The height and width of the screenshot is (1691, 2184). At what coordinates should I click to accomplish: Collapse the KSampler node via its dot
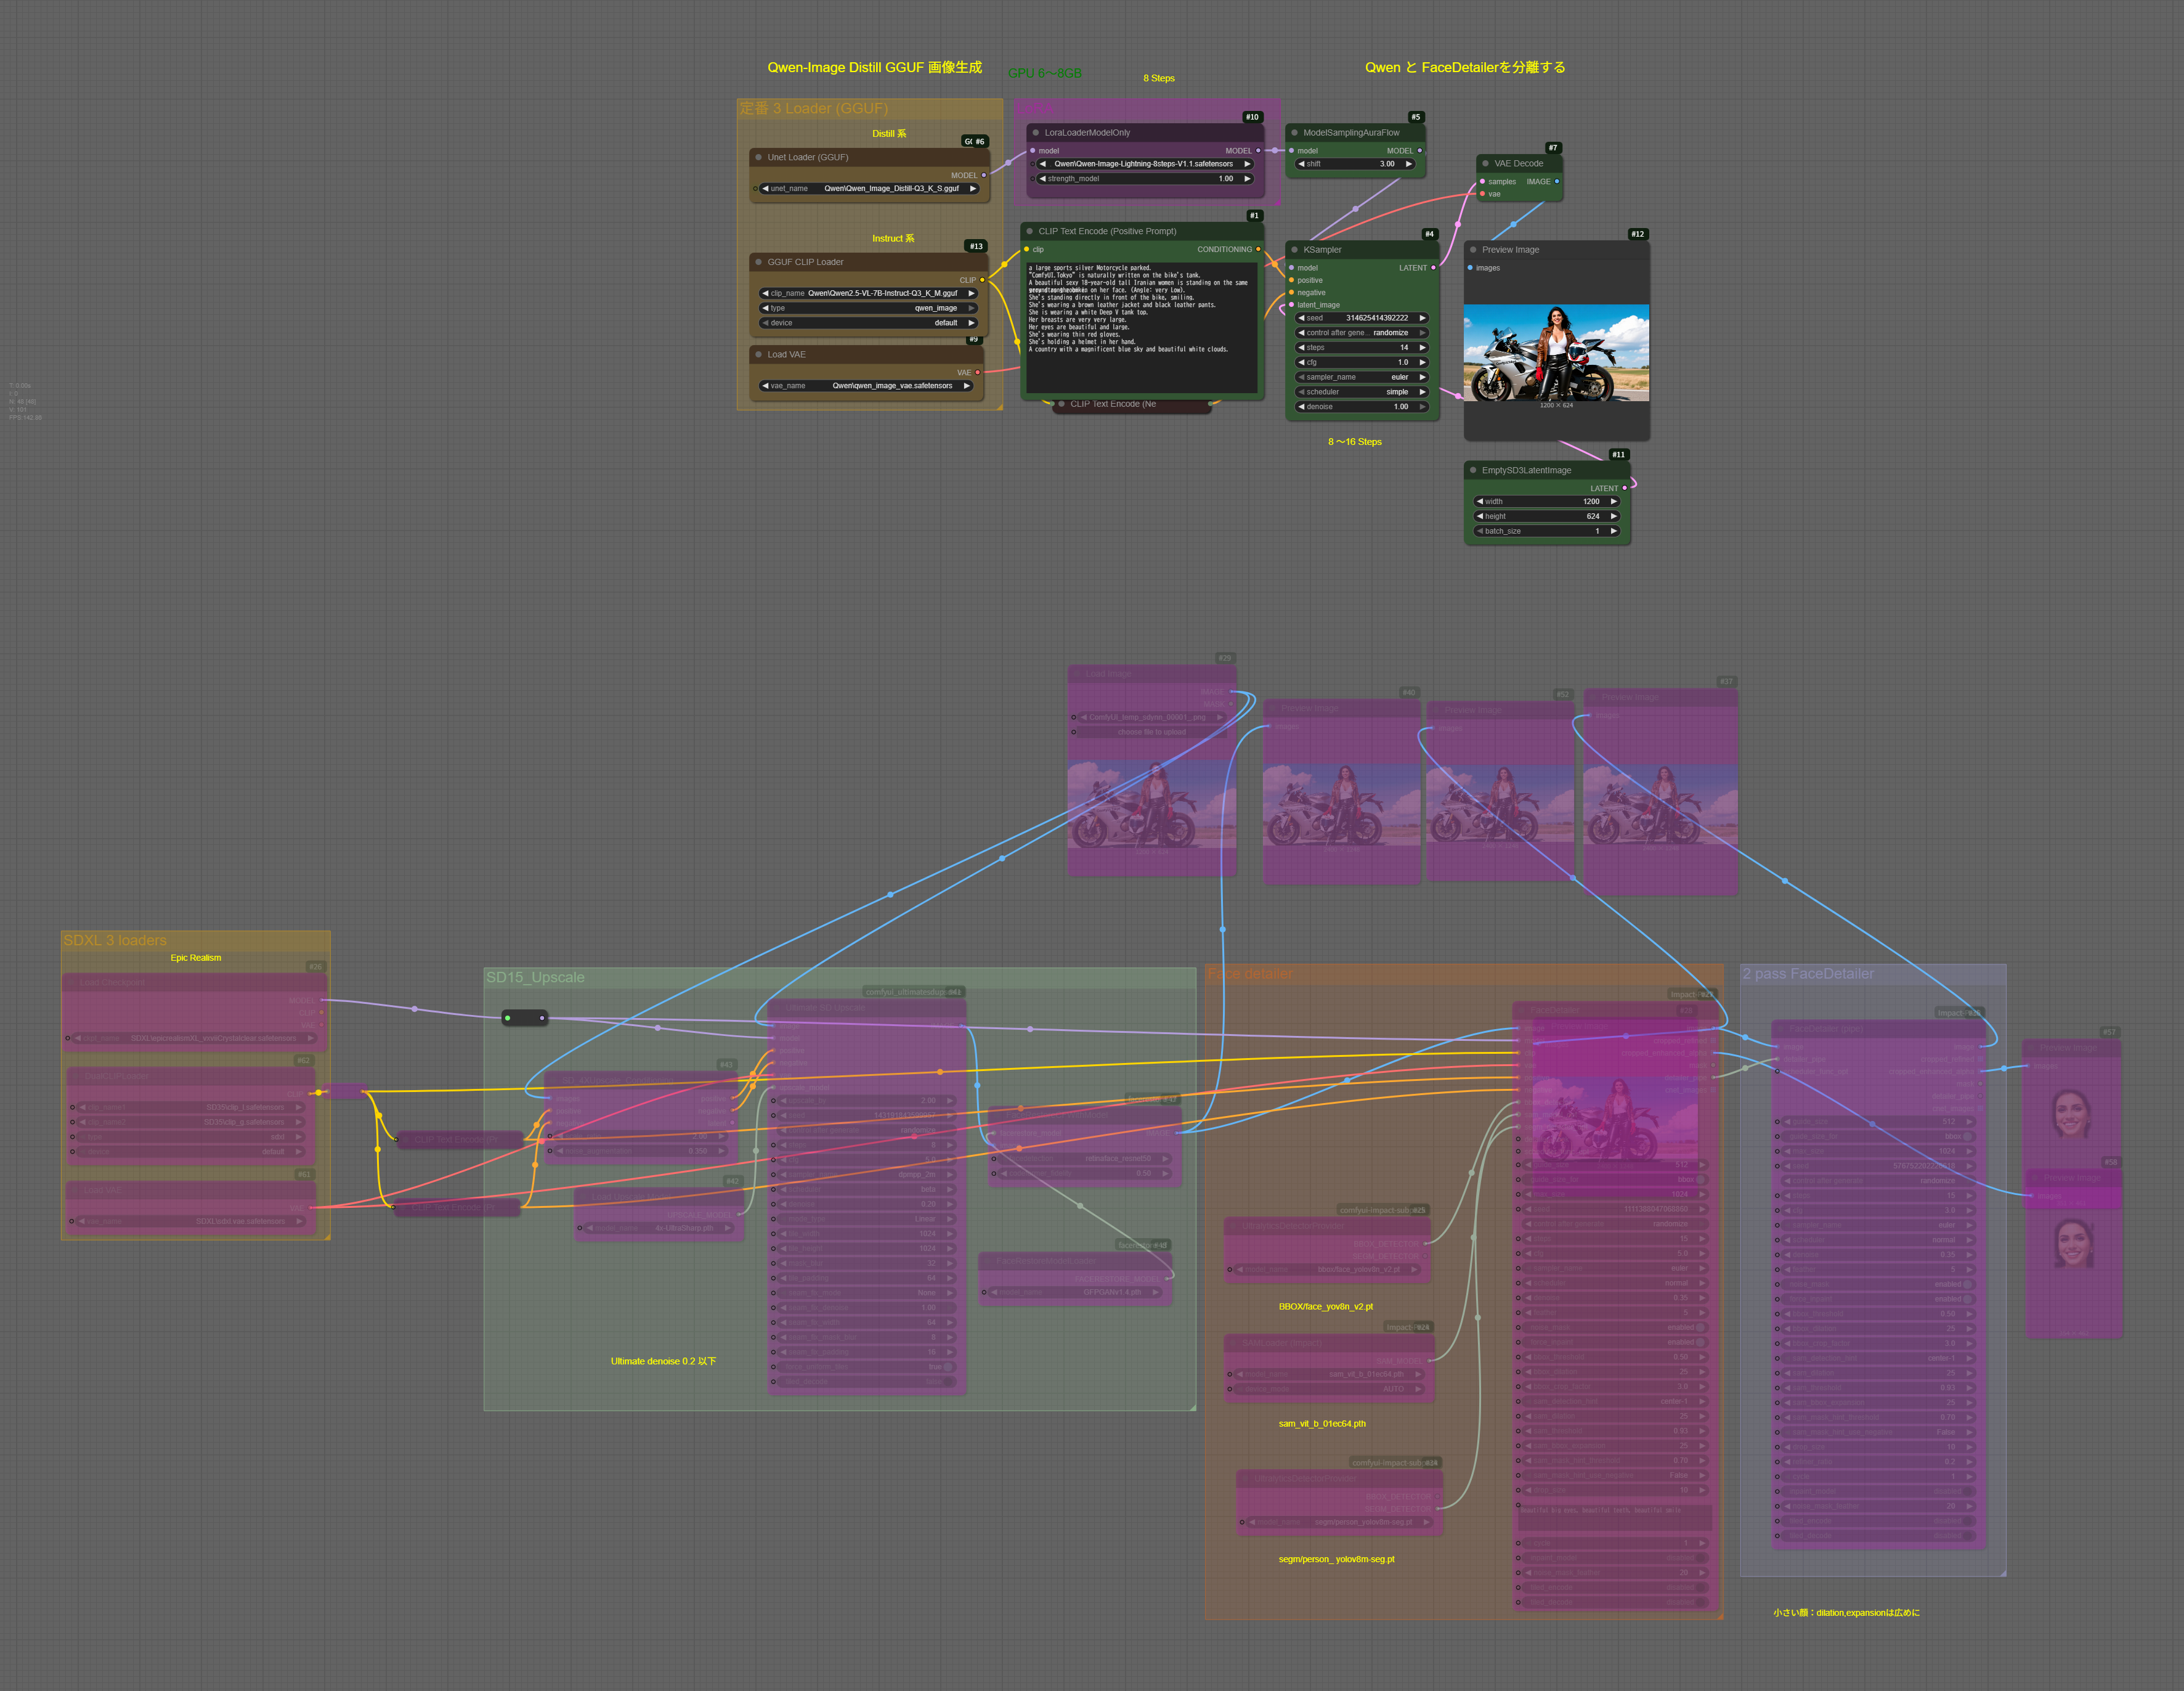point(1294,250)
